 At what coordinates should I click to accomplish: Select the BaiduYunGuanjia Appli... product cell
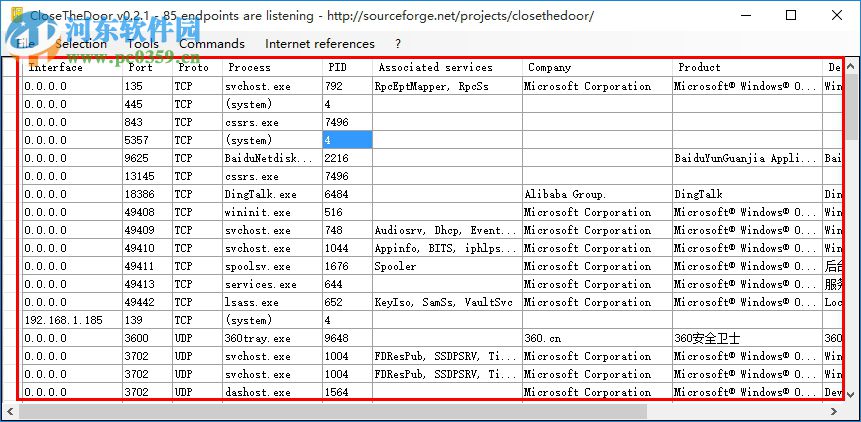[x=747, y=158]
